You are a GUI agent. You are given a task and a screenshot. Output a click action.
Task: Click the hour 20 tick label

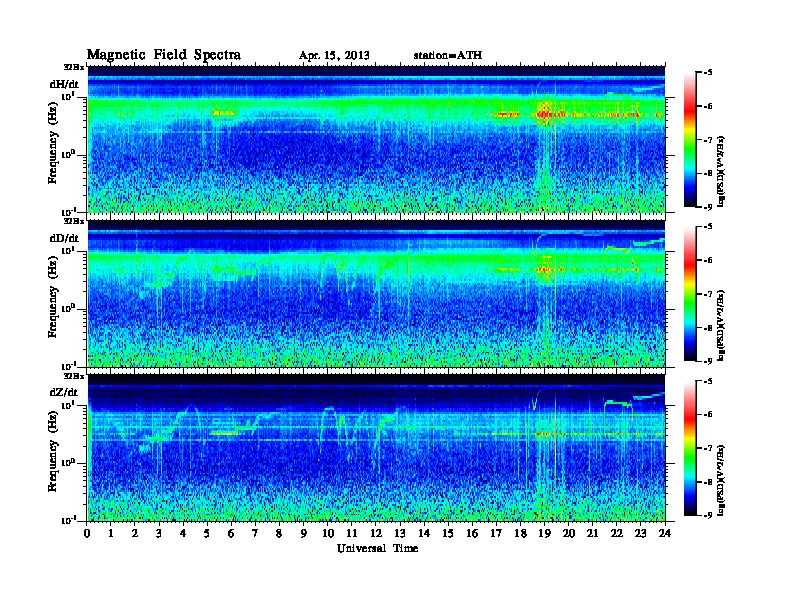pos(569,533)
